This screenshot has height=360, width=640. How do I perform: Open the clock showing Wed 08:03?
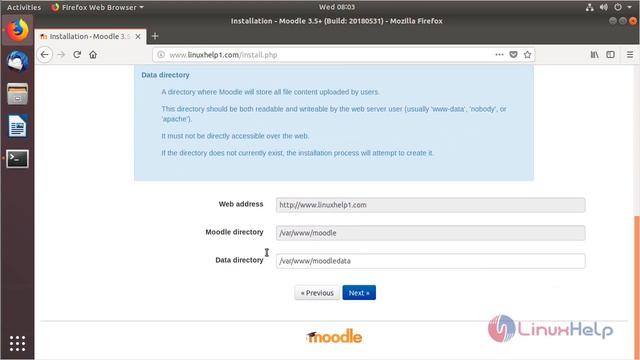coord(337,7)
